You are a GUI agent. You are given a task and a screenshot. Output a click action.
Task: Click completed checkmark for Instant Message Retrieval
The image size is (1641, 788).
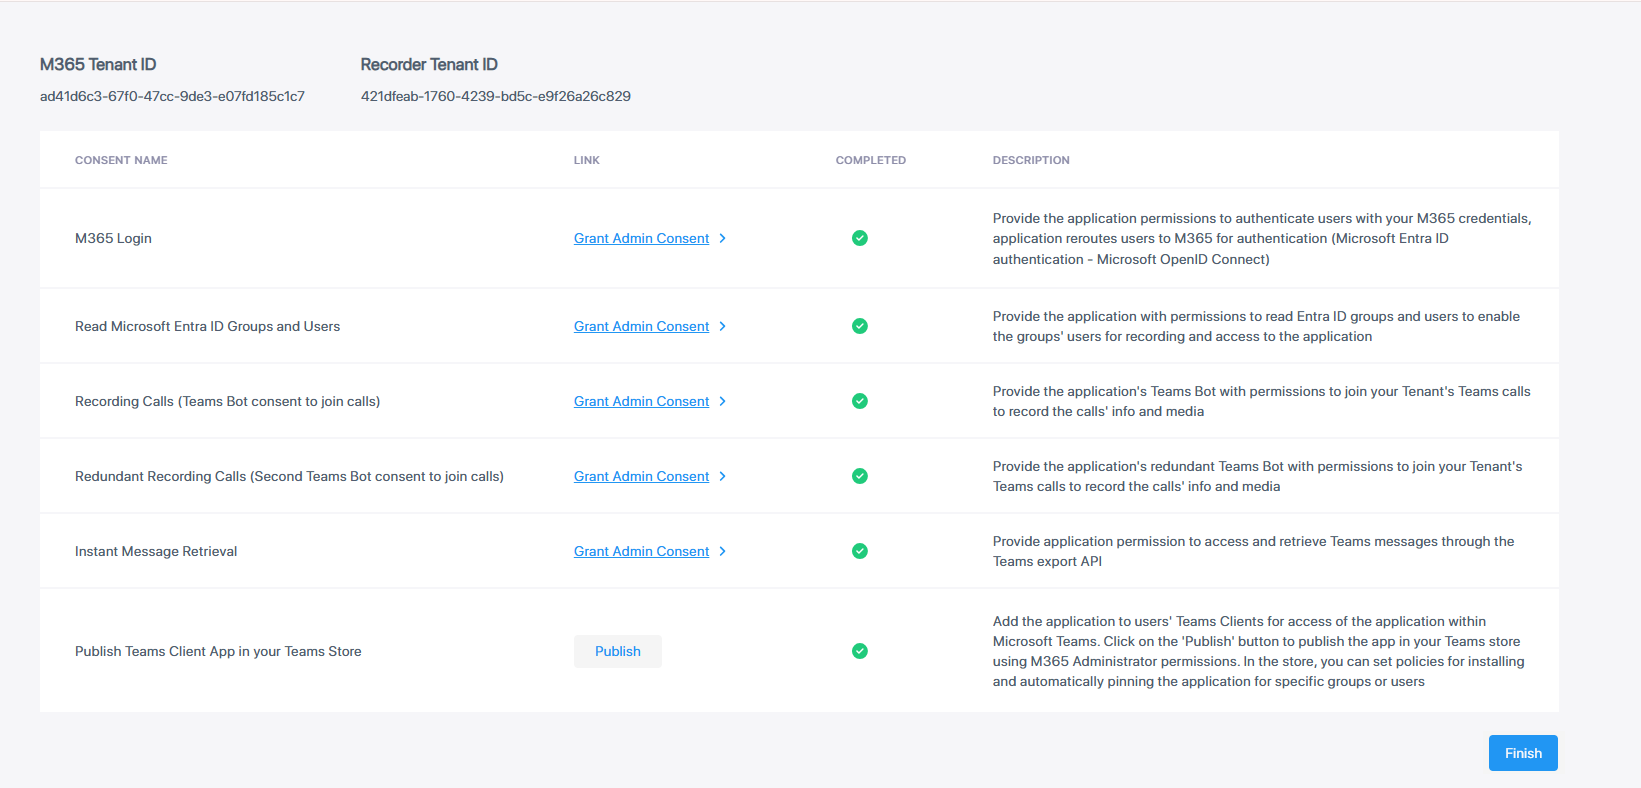click(859, 551)
